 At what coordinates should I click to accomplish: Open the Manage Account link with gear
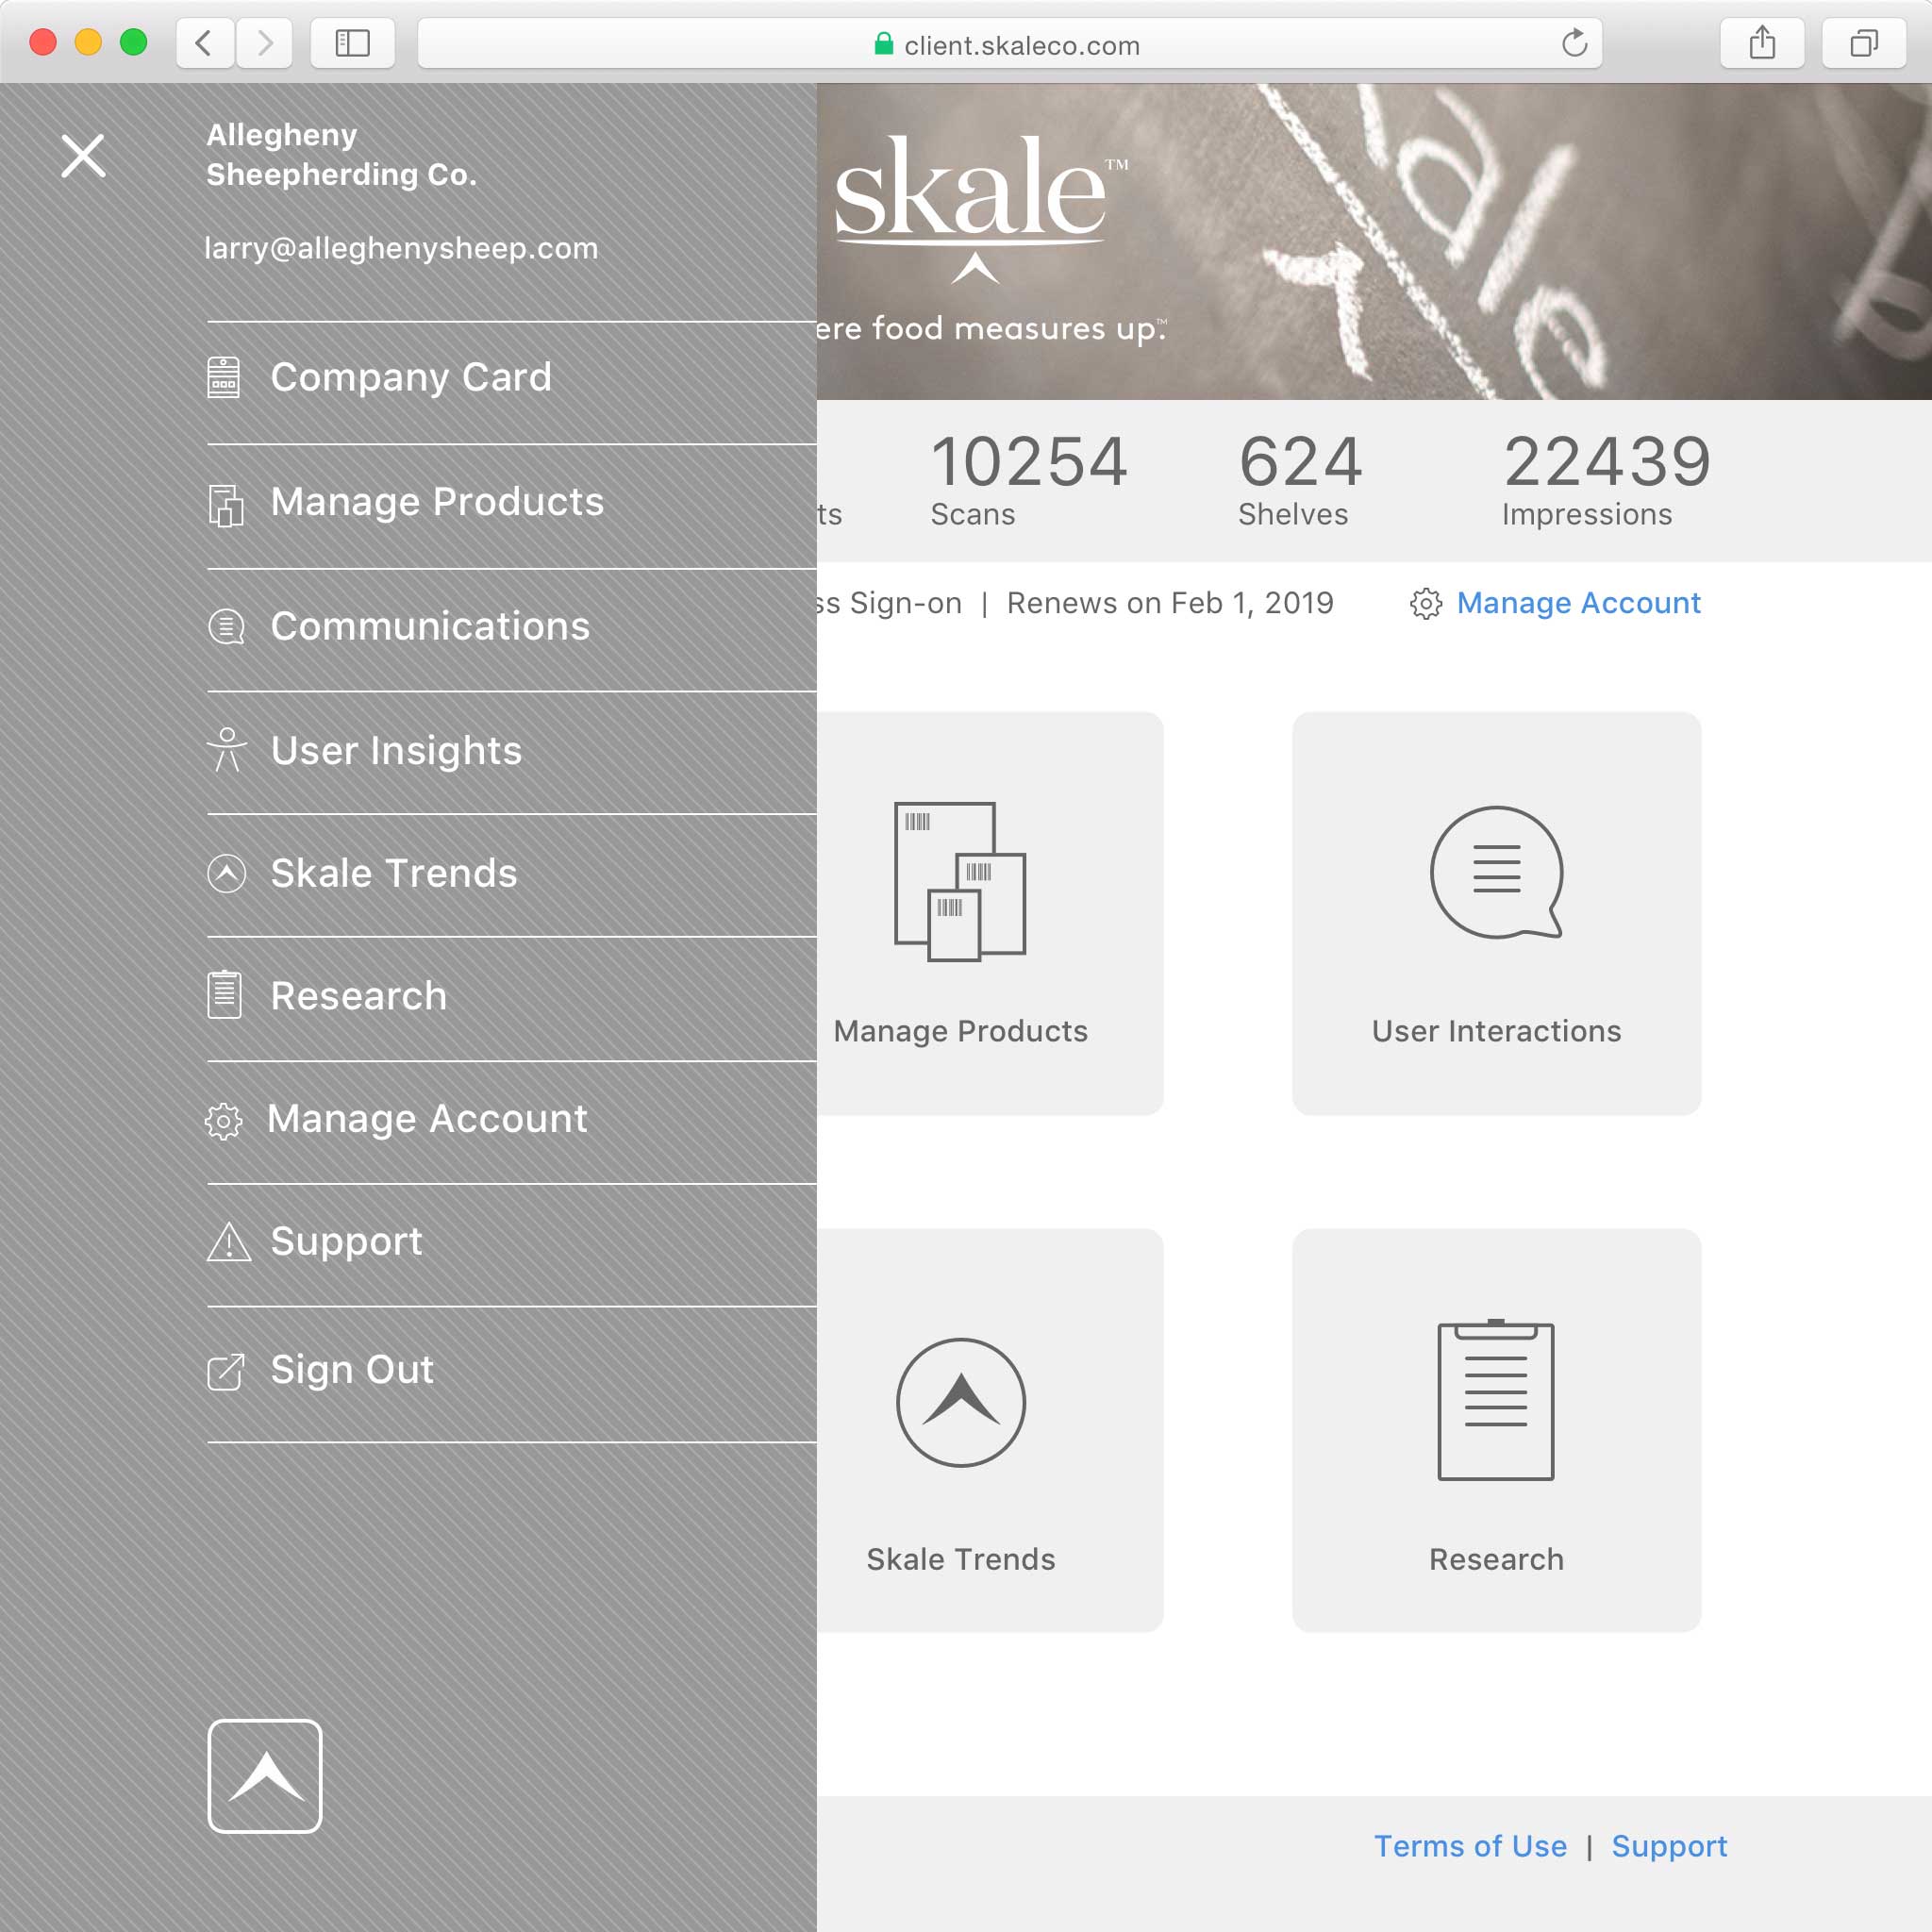click(1577, 603)
